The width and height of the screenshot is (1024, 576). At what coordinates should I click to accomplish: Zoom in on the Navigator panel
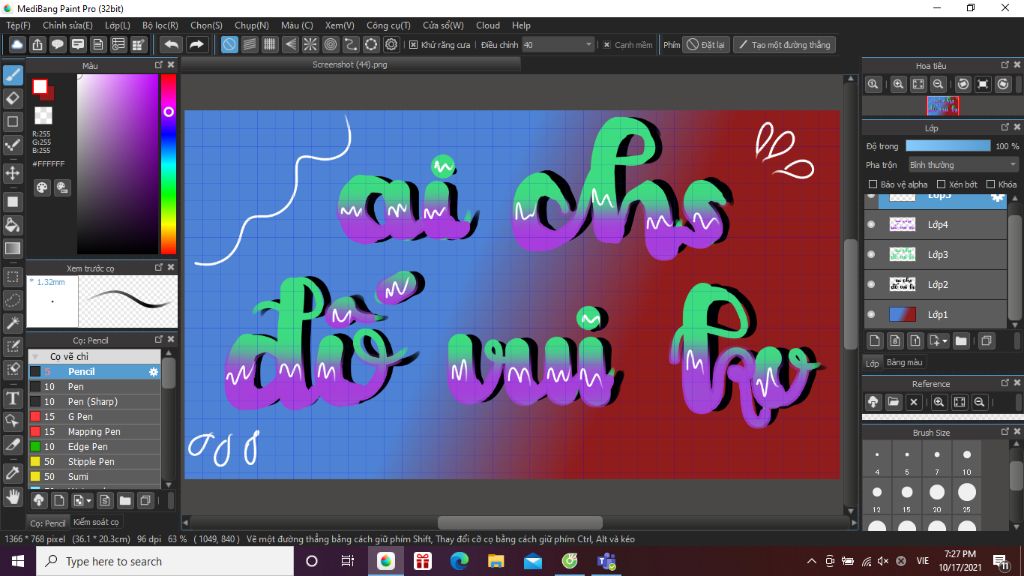point(899,84)
